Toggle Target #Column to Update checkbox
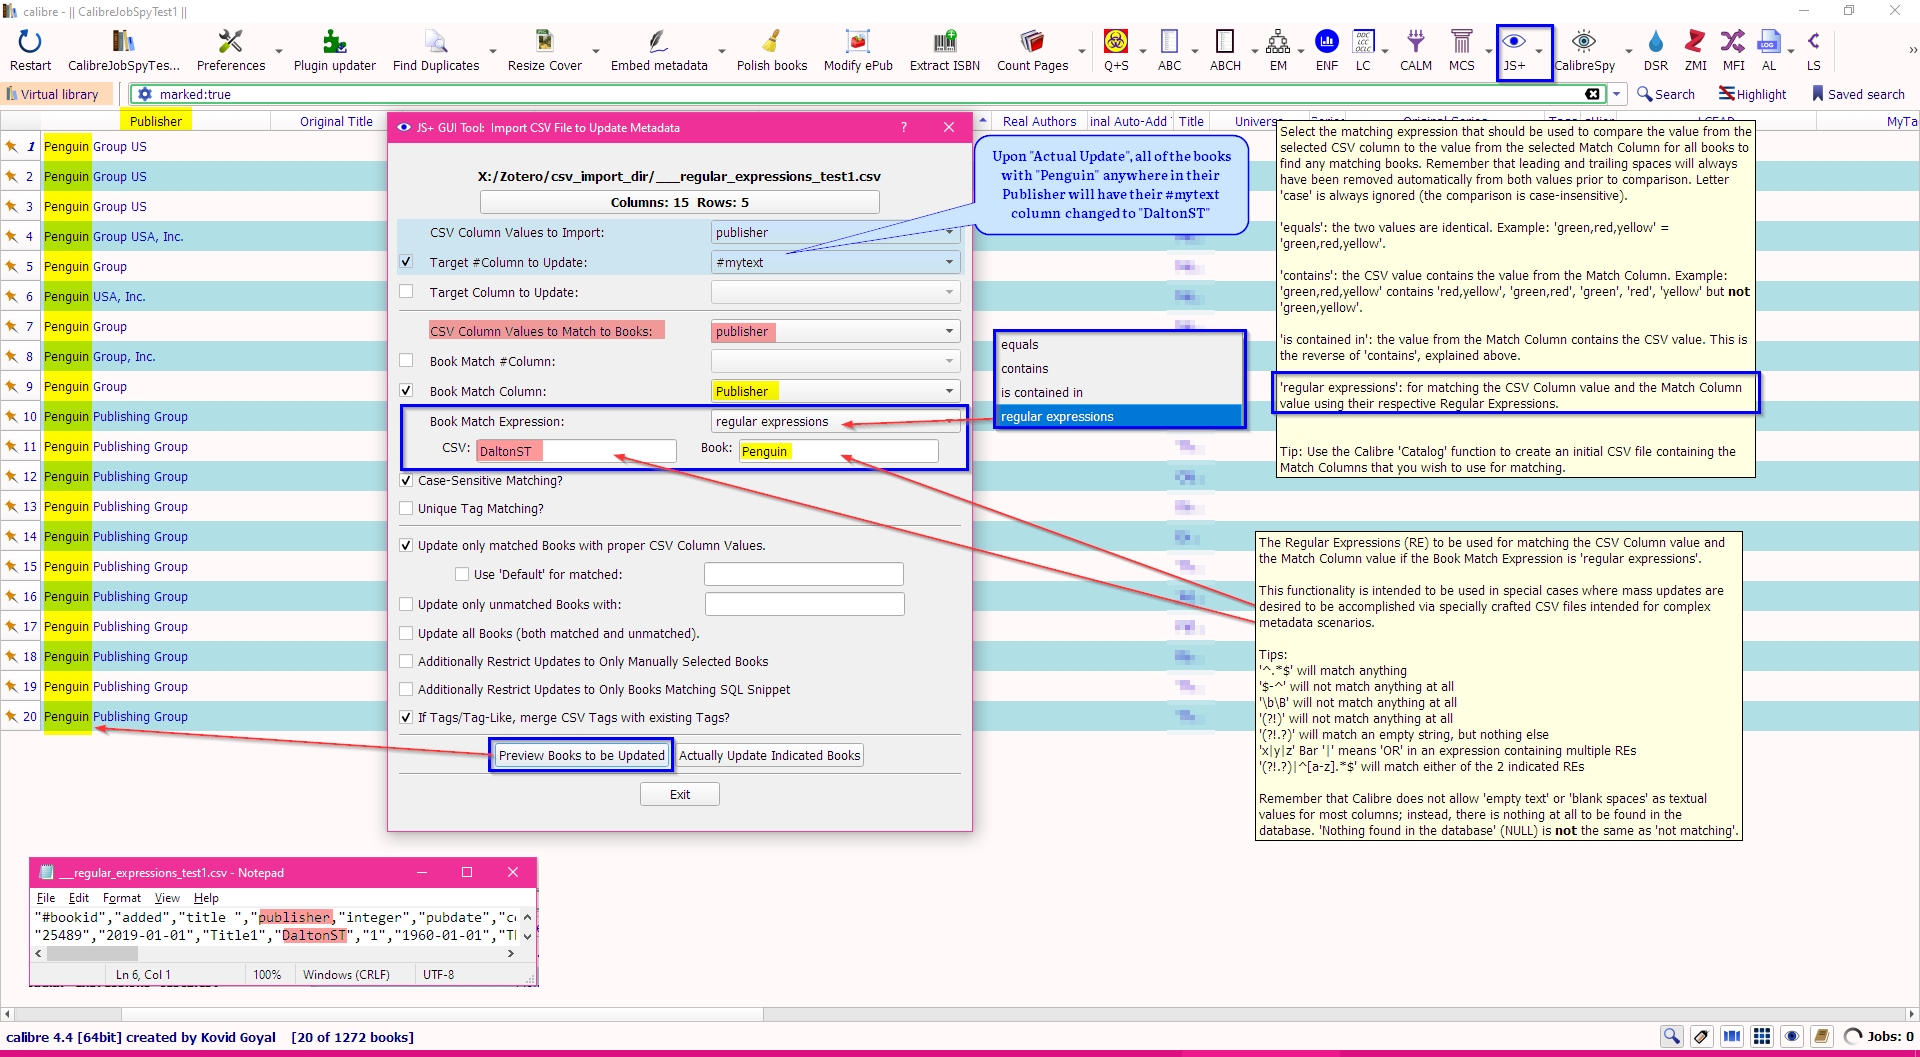Screen dimensions: 1920x1057 (x=406, y=262)
